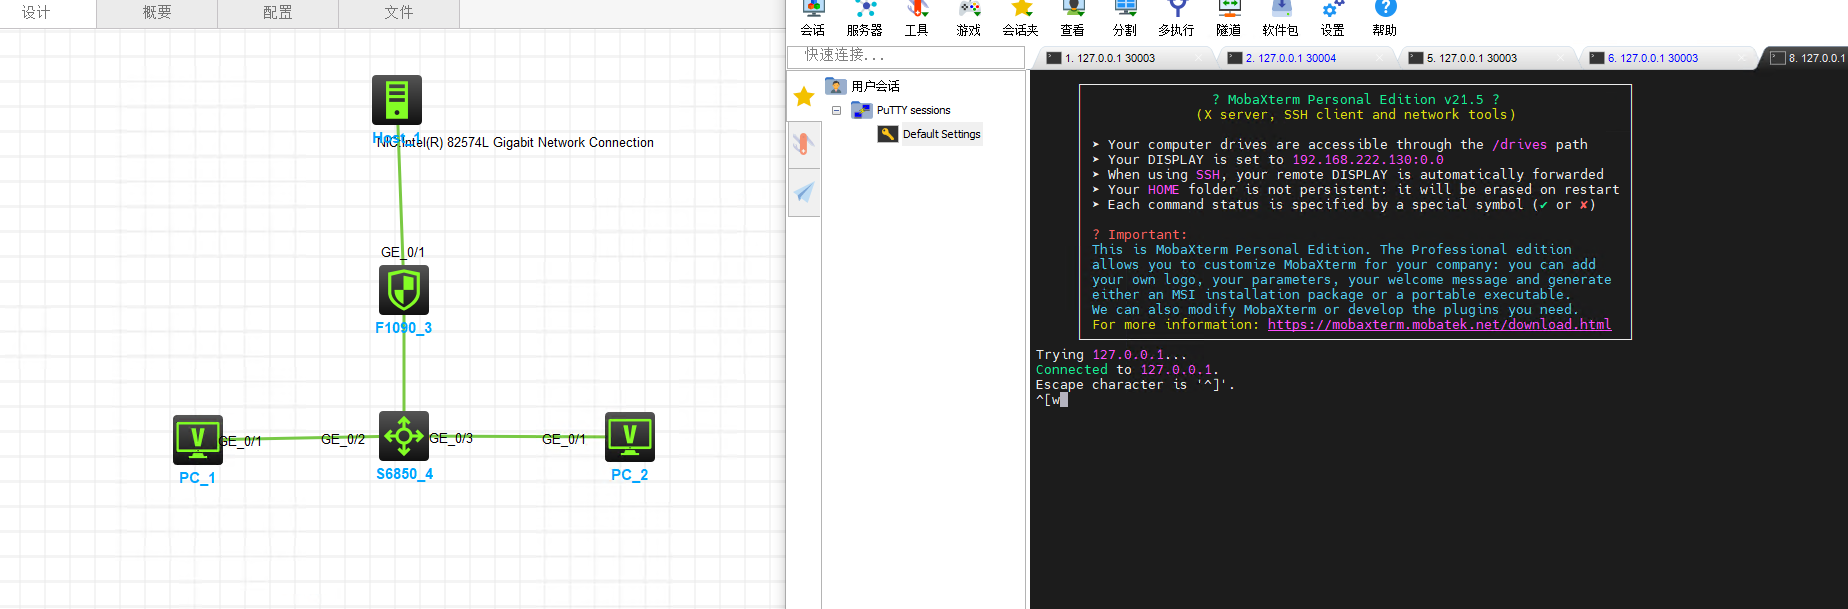Click the 快速连接 quick connect field
This screenshot has width=1848, height=609.
[905, 55]
